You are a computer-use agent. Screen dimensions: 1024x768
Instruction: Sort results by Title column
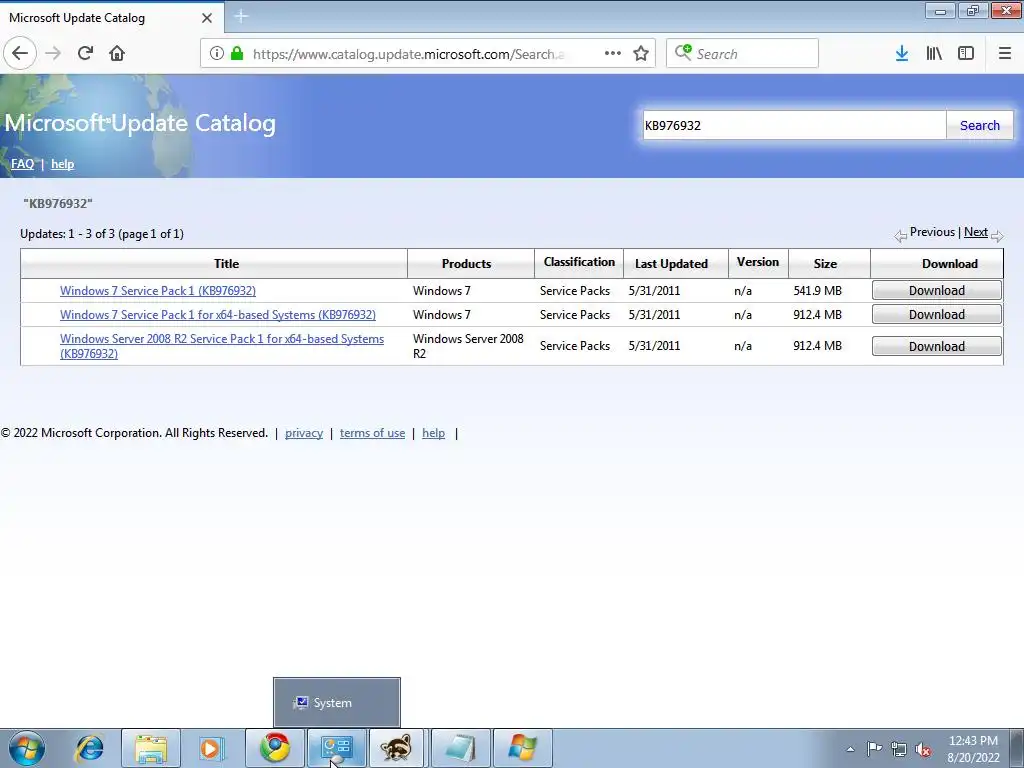226,264
